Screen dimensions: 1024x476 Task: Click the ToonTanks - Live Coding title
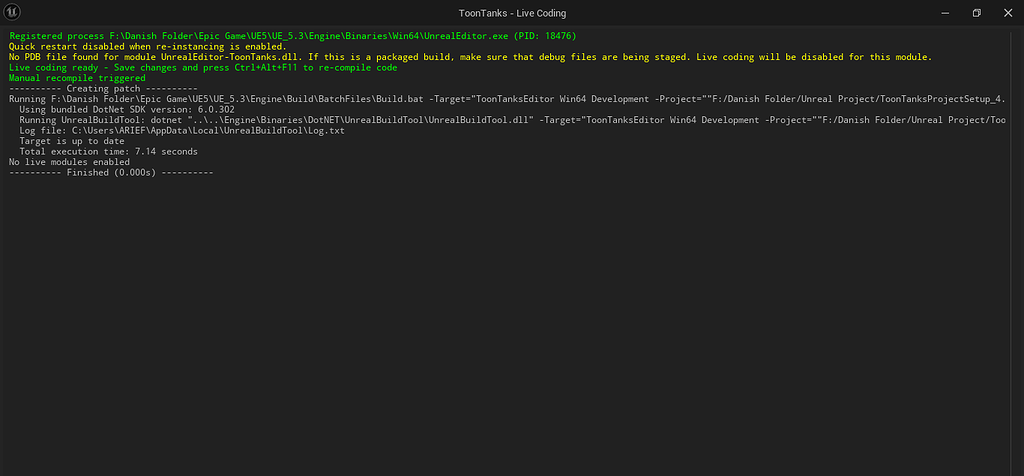511,12
